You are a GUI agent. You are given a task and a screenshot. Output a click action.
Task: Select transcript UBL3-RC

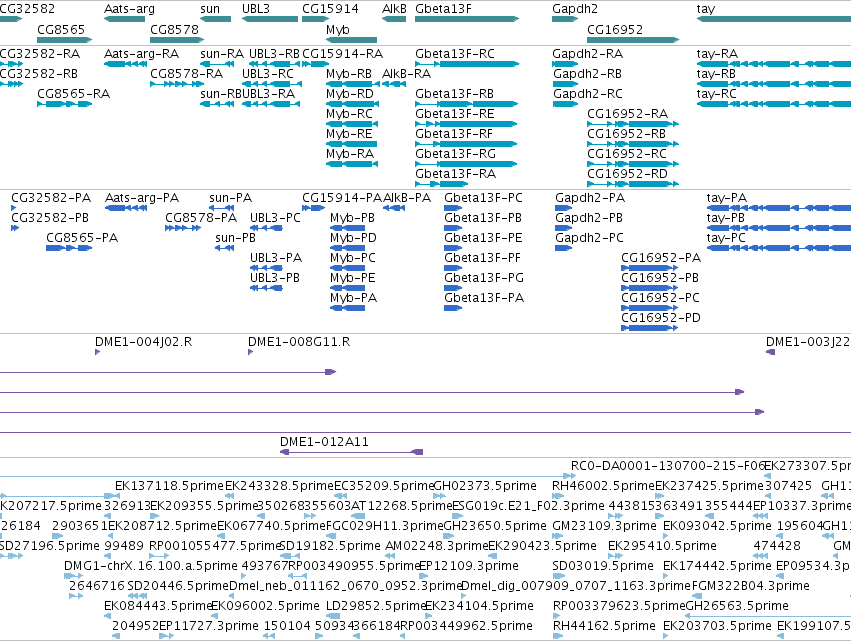pos(268,74)
